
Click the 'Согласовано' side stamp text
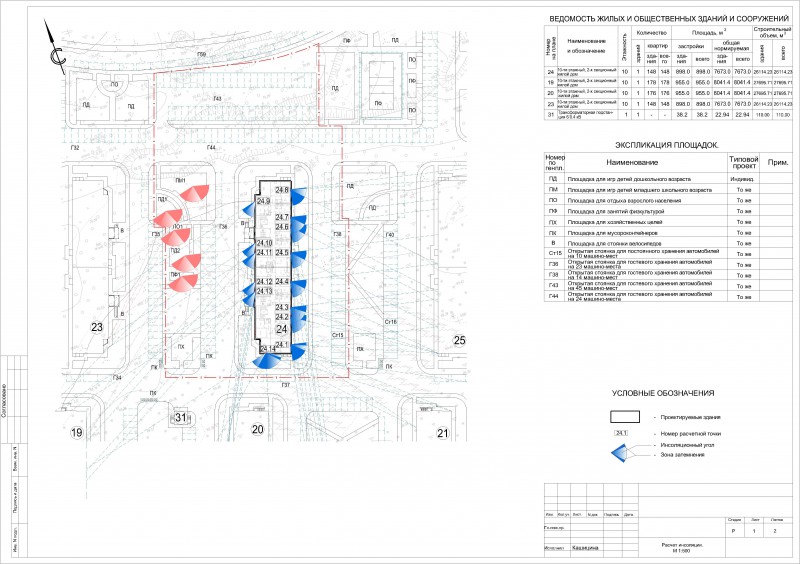pos(4,401)
